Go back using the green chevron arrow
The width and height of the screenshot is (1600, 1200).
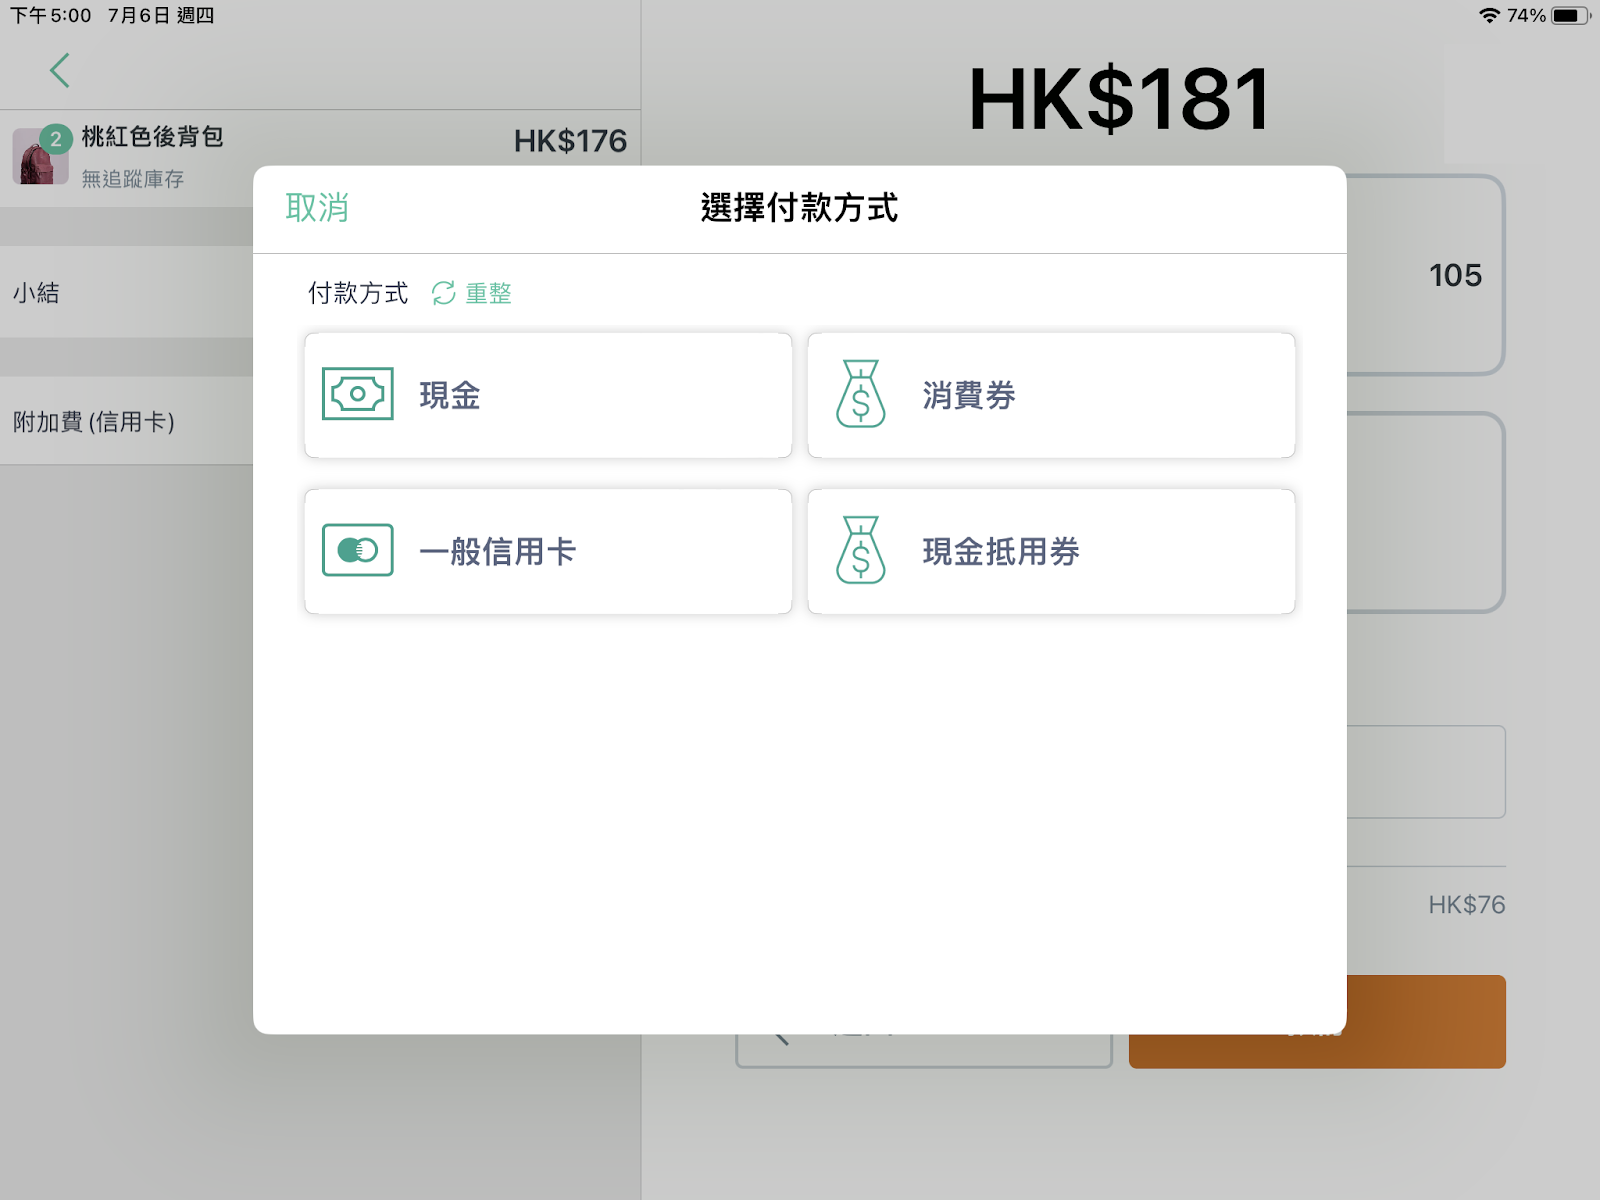coord(60,70)
